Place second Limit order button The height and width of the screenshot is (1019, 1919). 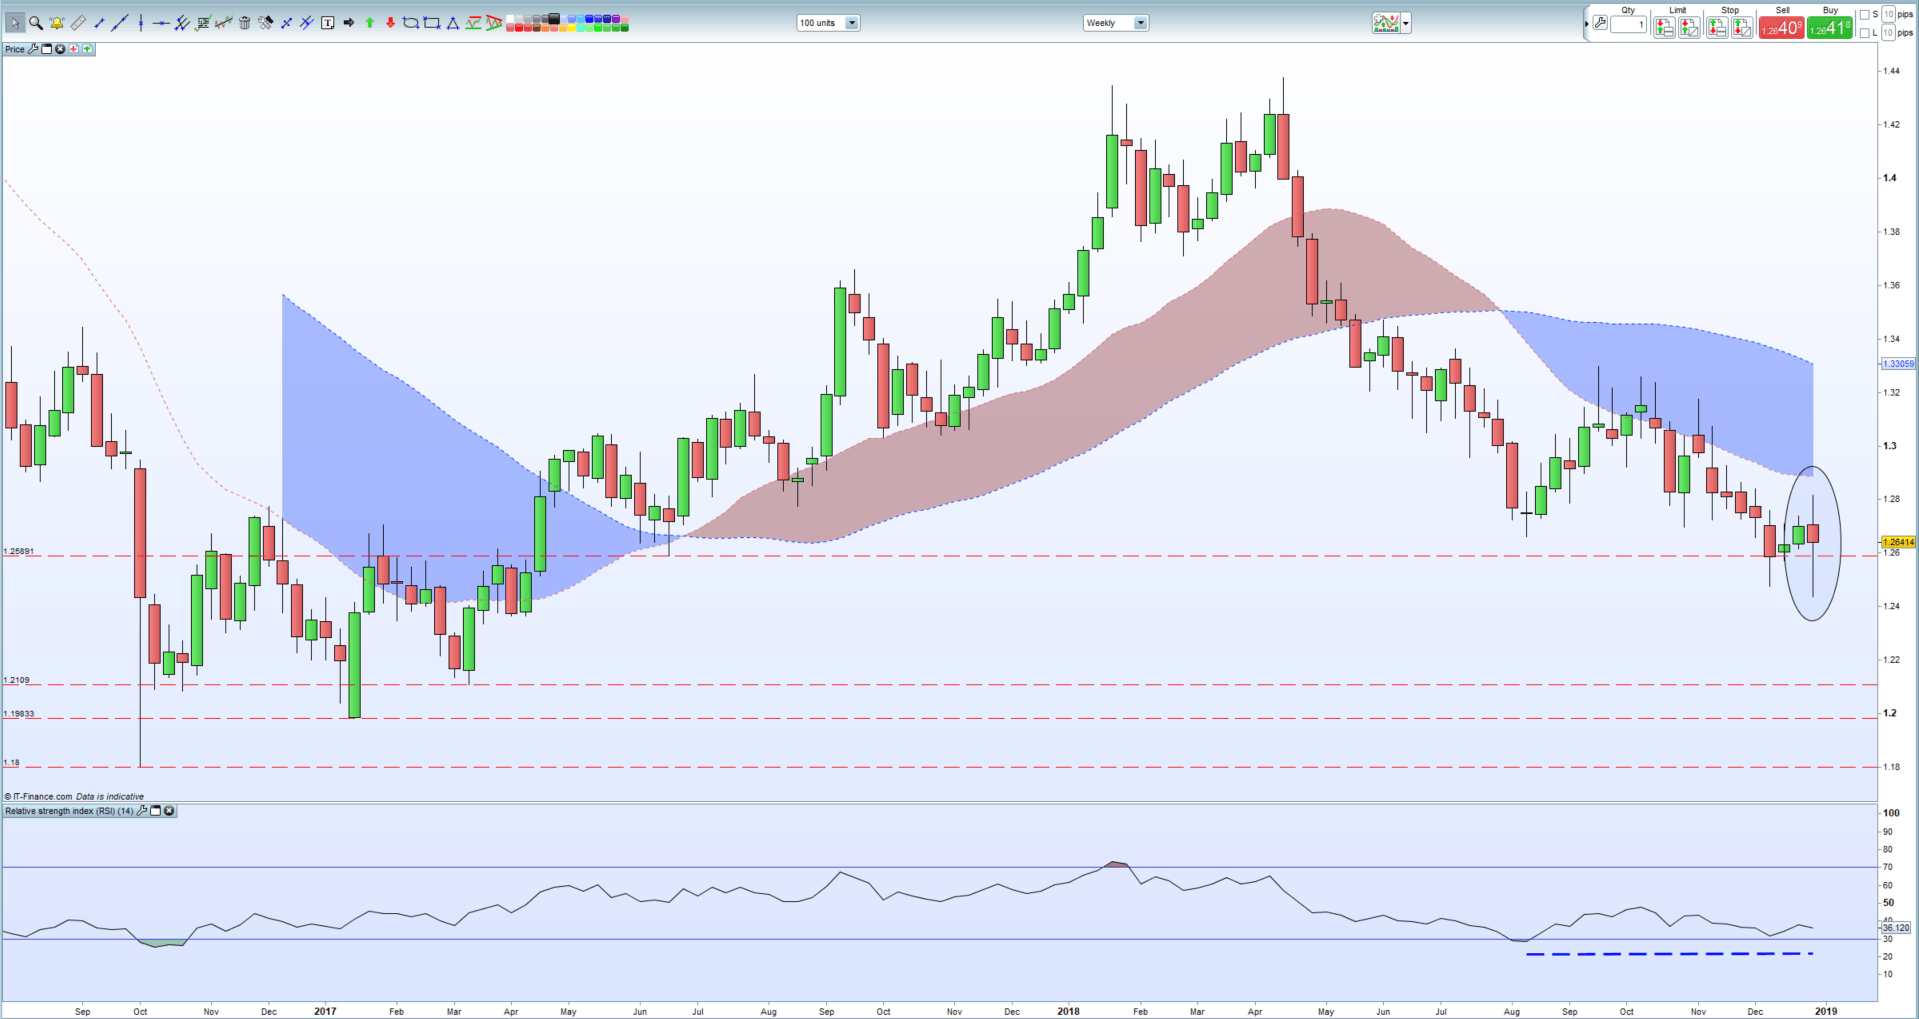pos(1690,27)
